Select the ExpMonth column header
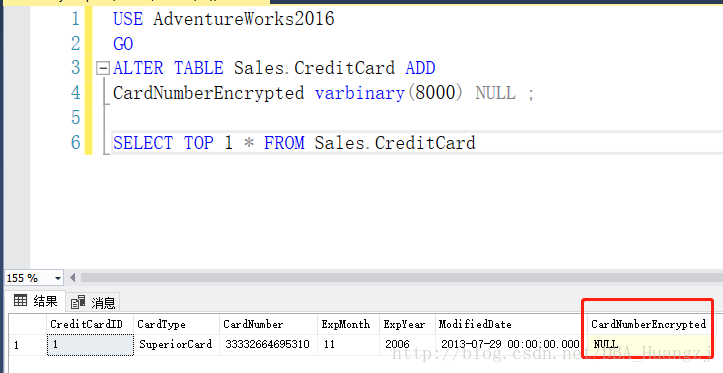Screen dimensions: 723x373 point(348,324)
